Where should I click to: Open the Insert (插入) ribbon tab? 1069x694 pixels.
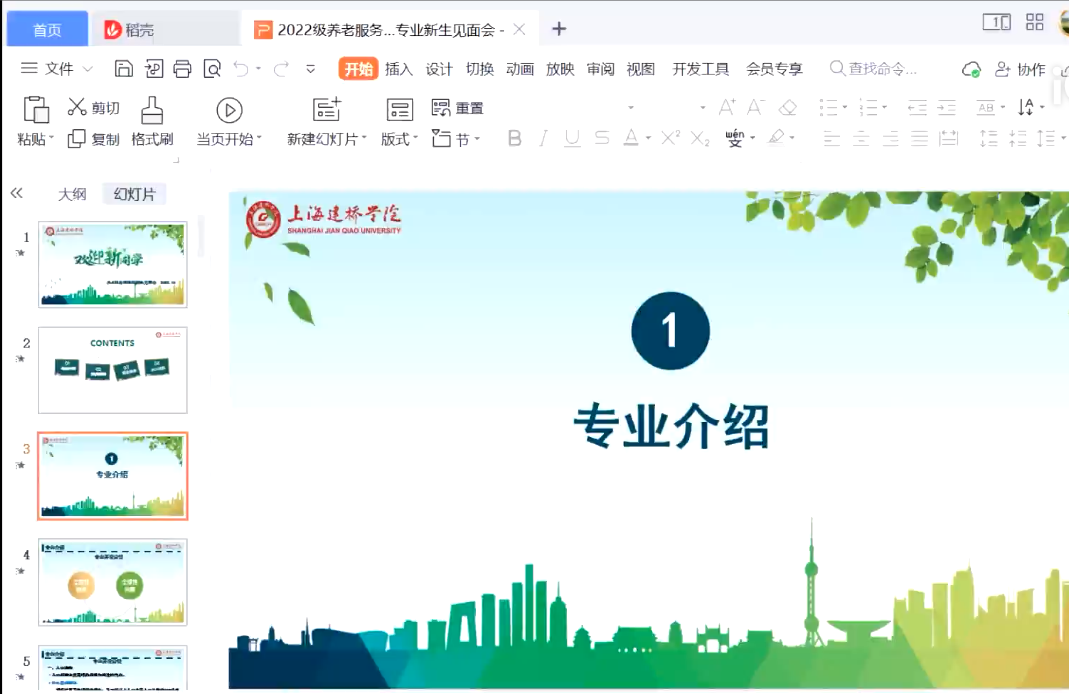pos(399,69)
